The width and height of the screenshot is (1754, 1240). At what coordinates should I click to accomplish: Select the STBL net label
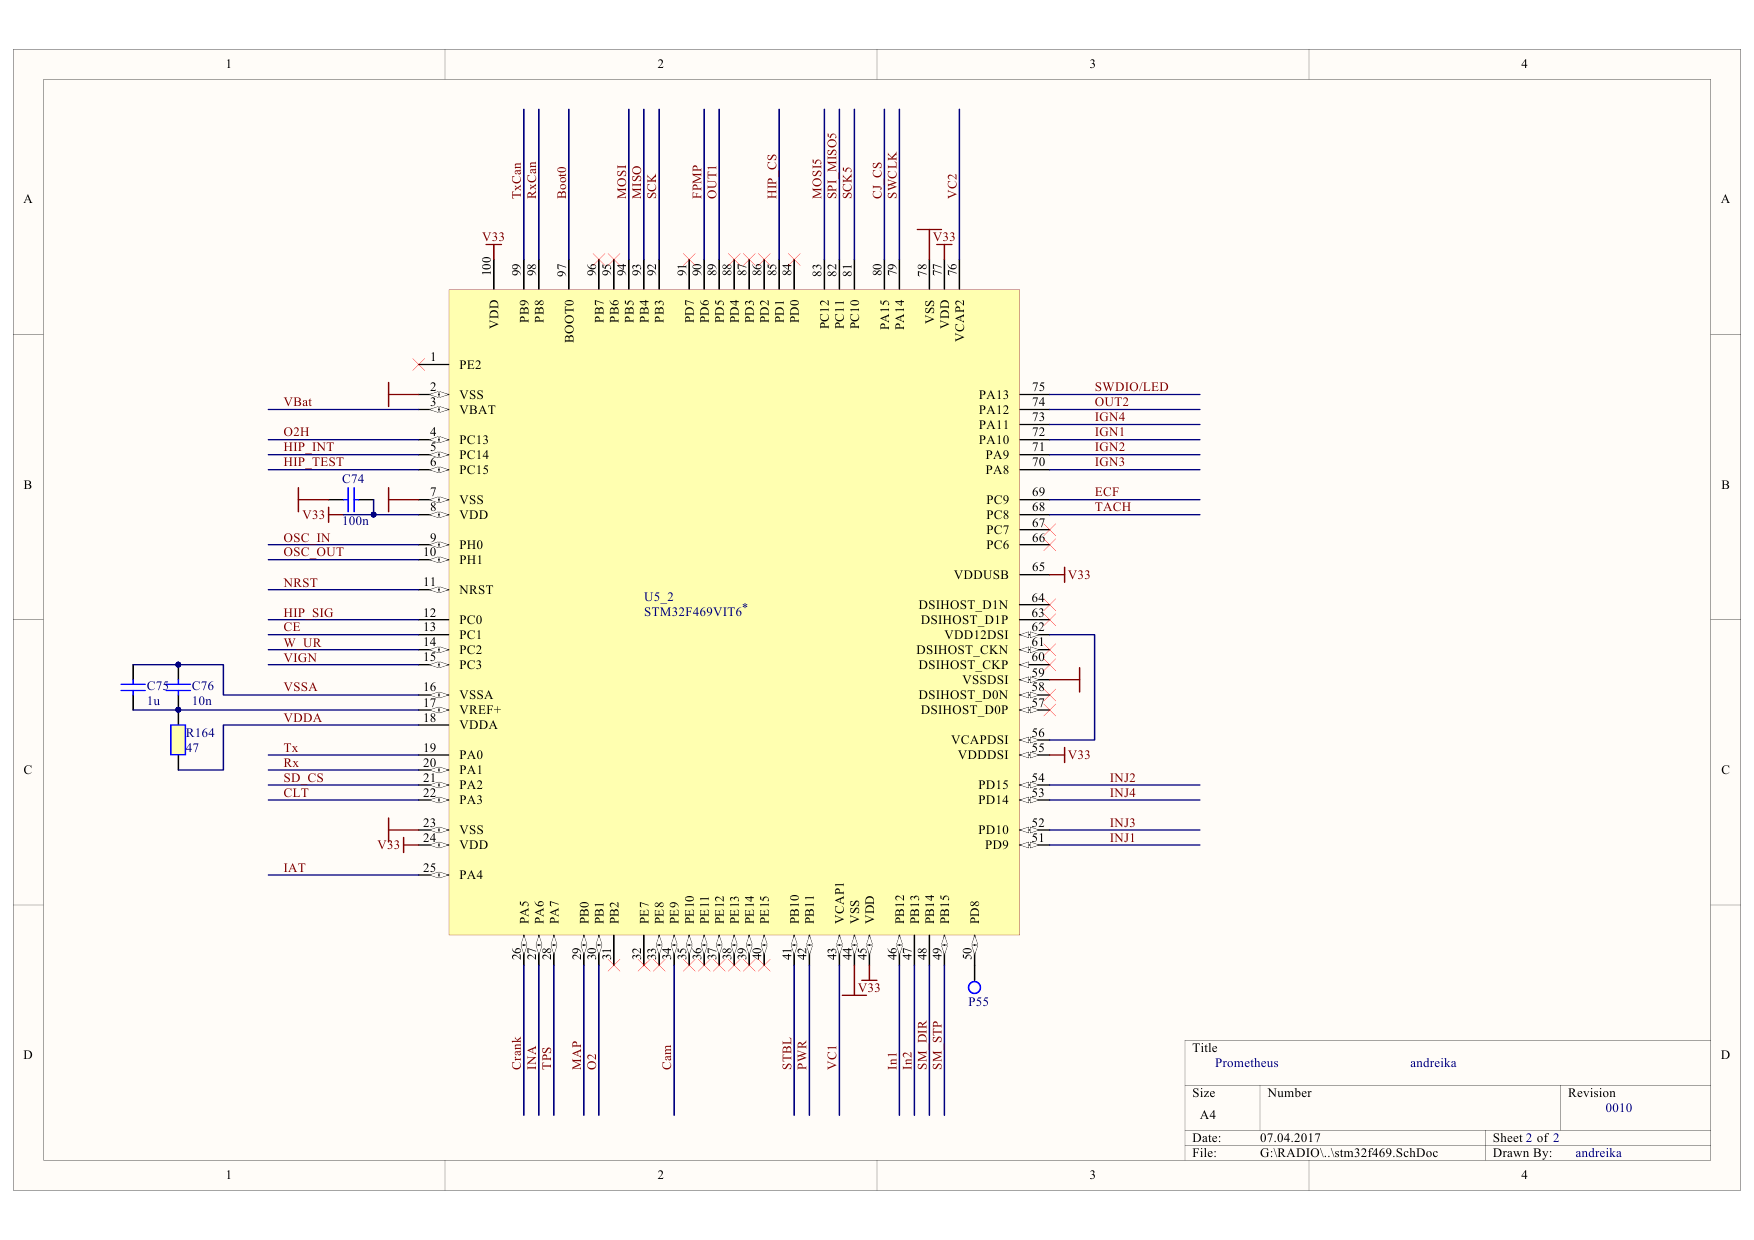coord(787,1055)
